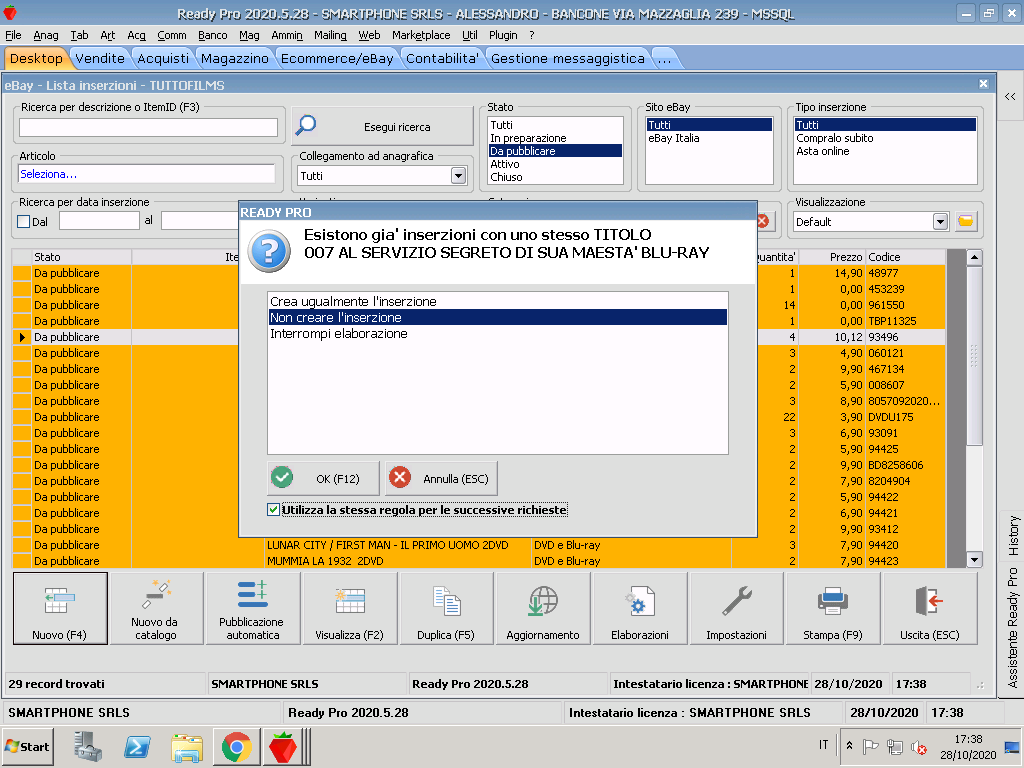Open Google Chrome from the taskbar

pos(236,746)
